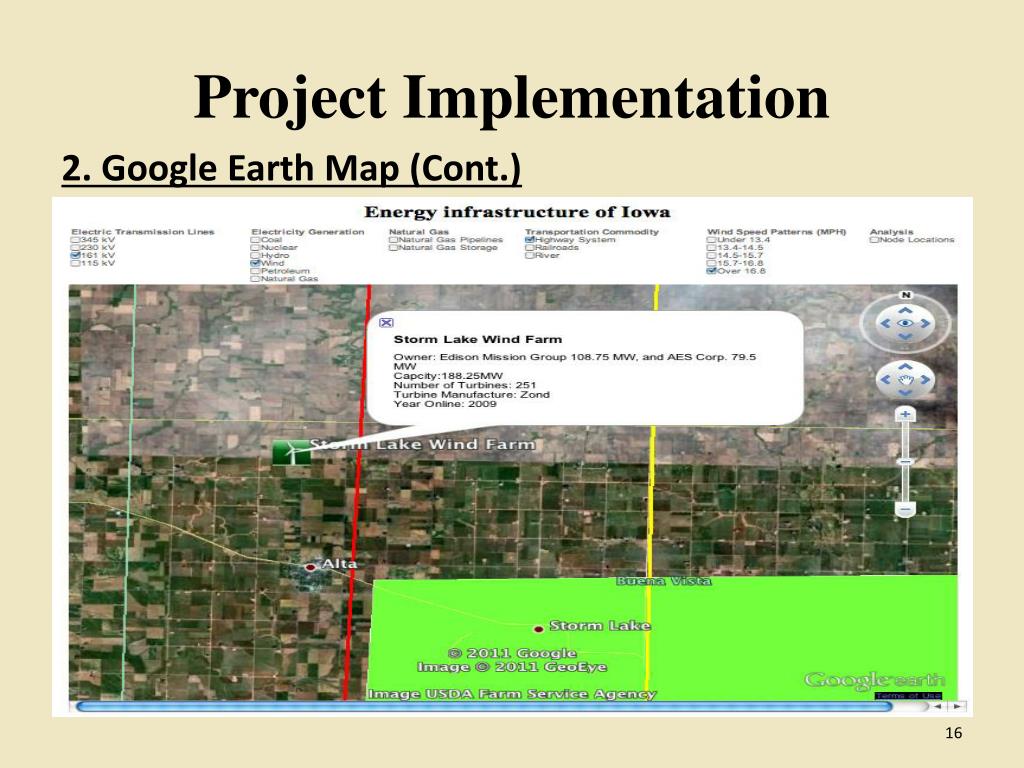Click the pan-right arrow on the hand control

925,379
